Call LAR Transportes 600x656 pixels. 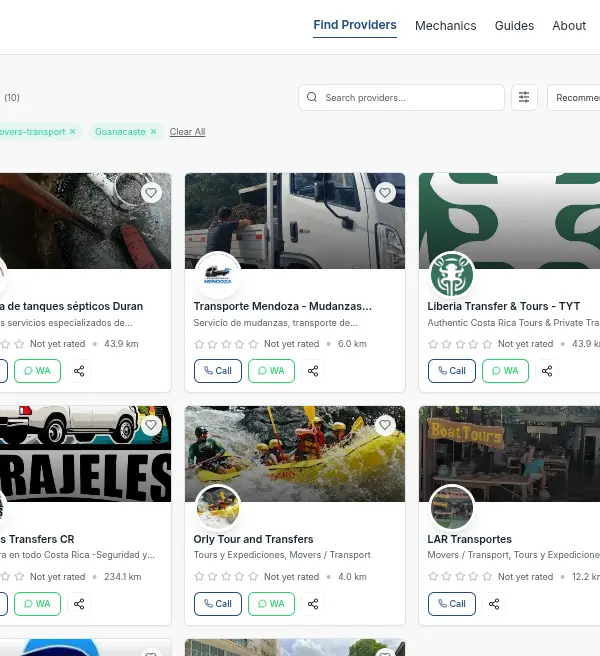tap(451, 604)
